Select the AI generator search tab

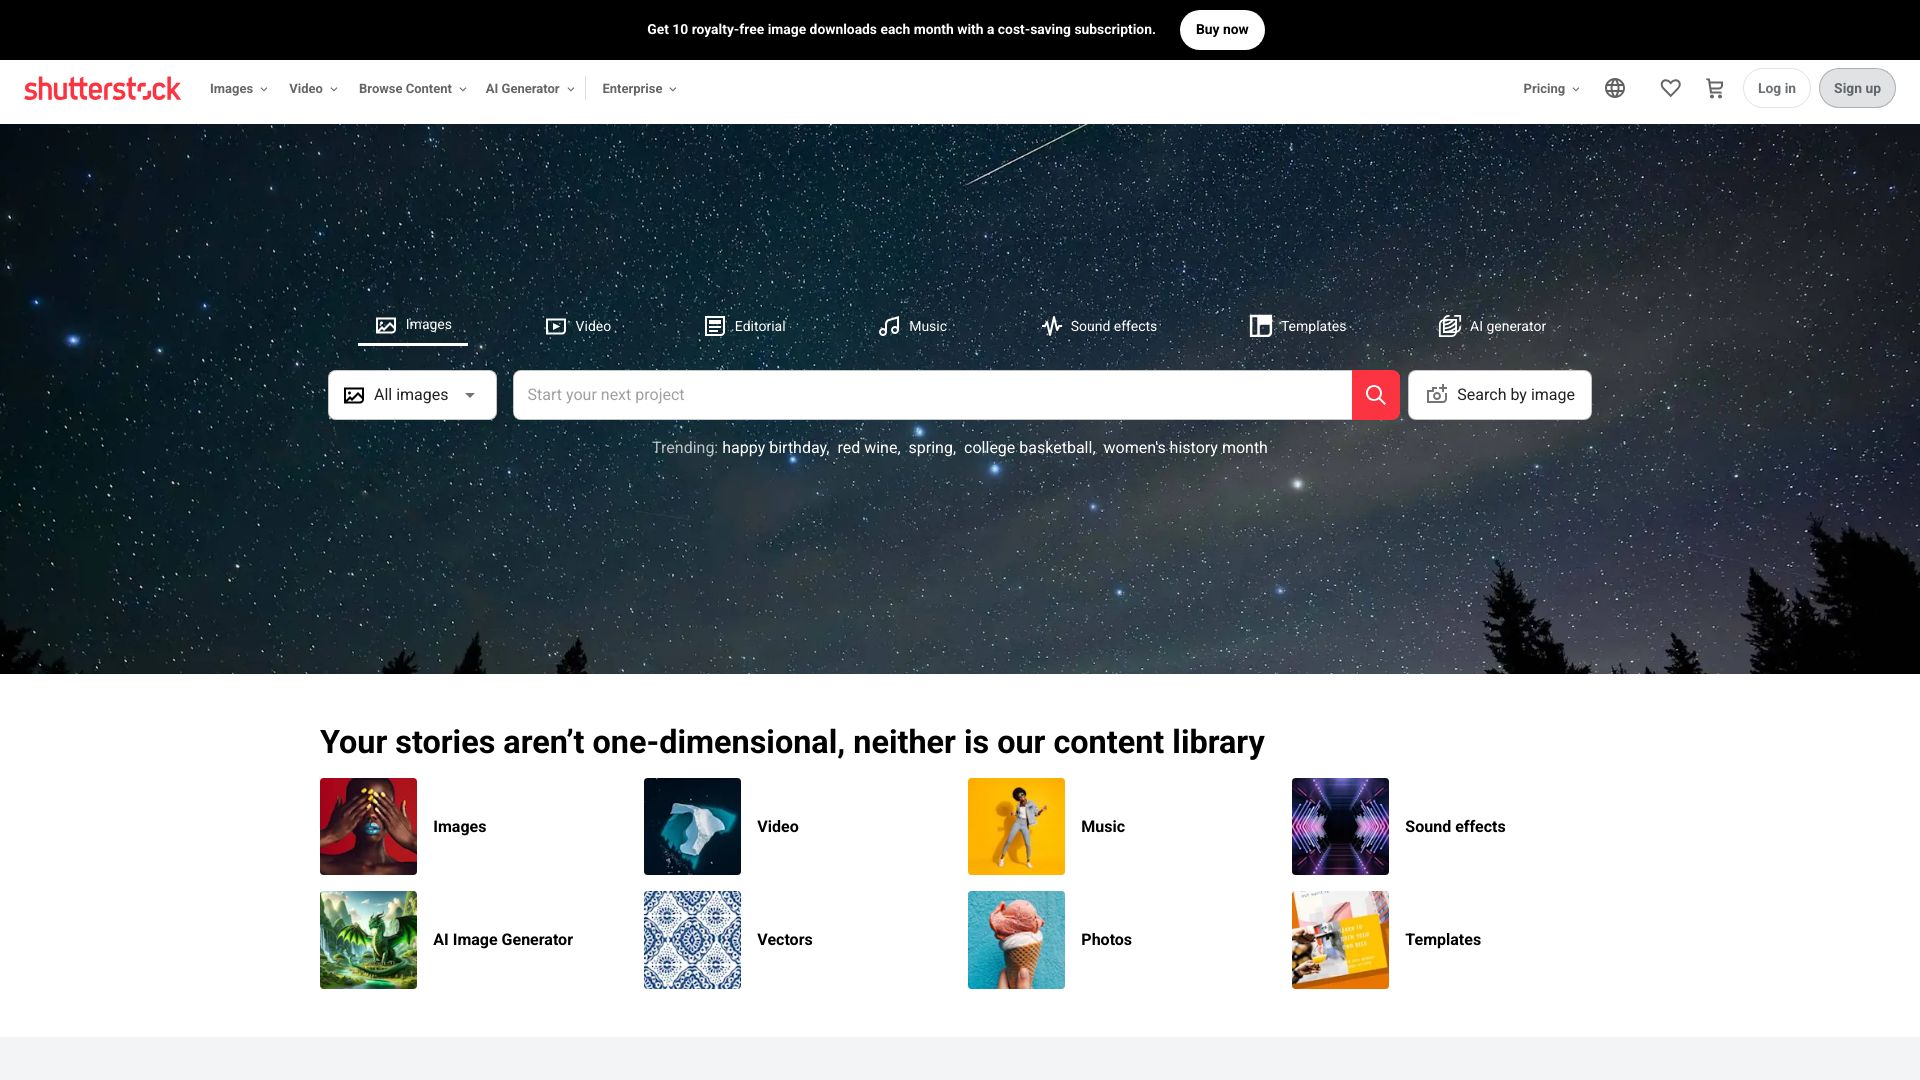1492,326
